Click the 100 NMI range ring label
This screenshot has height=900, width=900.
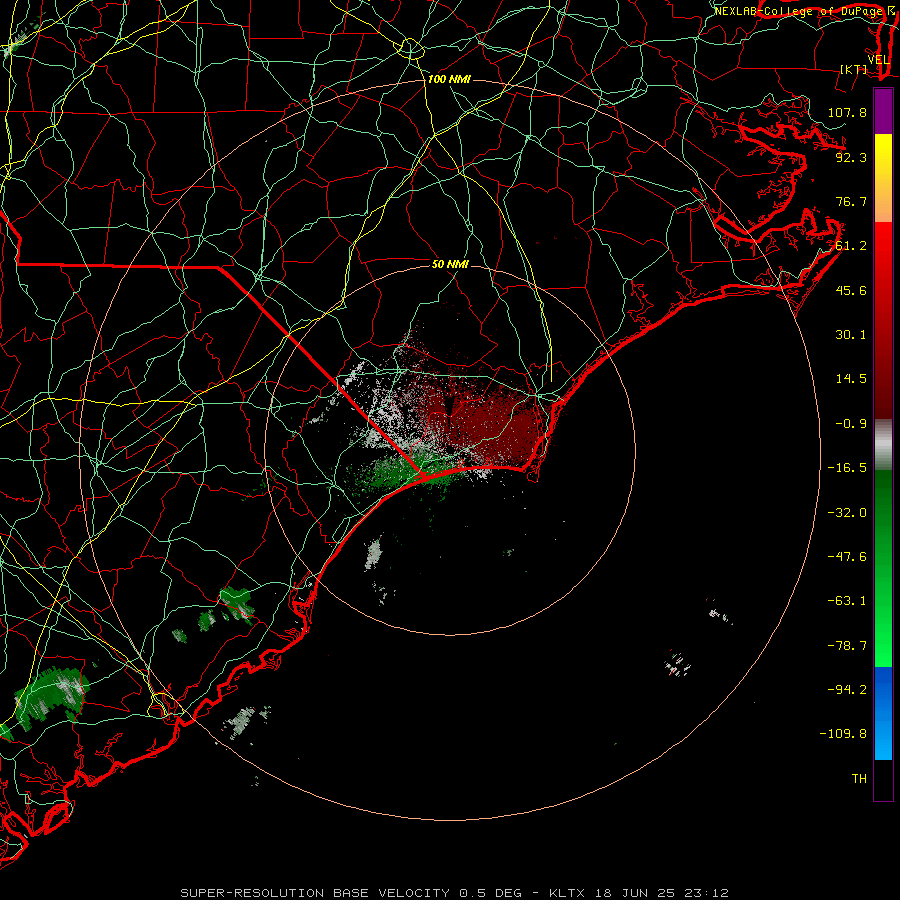click(x=449, y=79)
